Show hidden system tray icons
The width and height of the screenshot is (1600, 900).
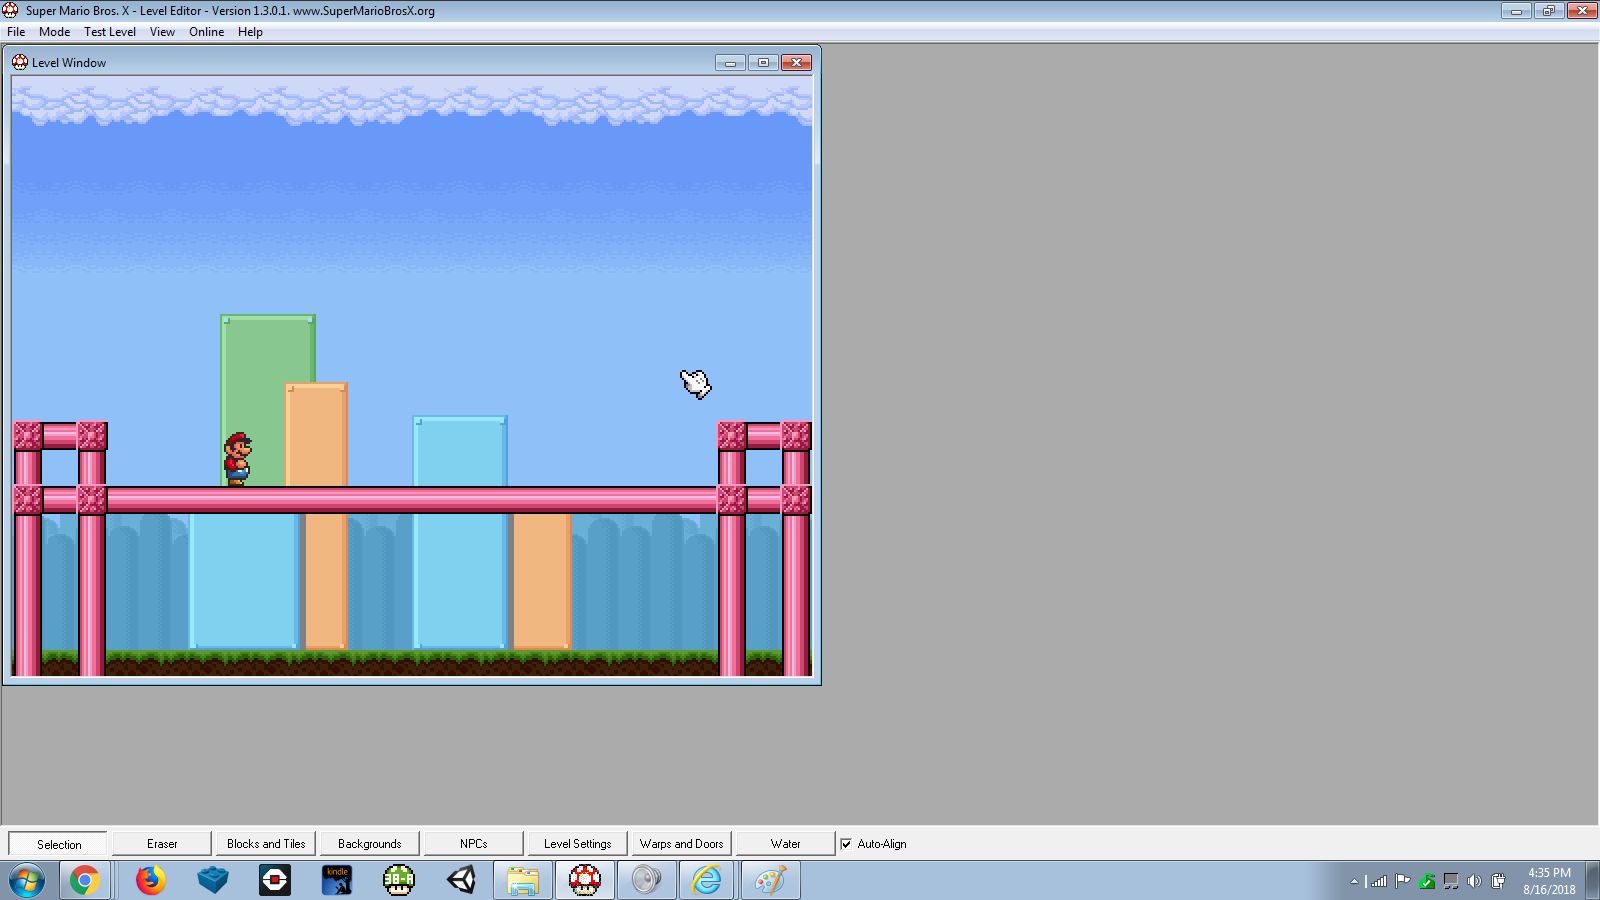tap(1354, 882)
